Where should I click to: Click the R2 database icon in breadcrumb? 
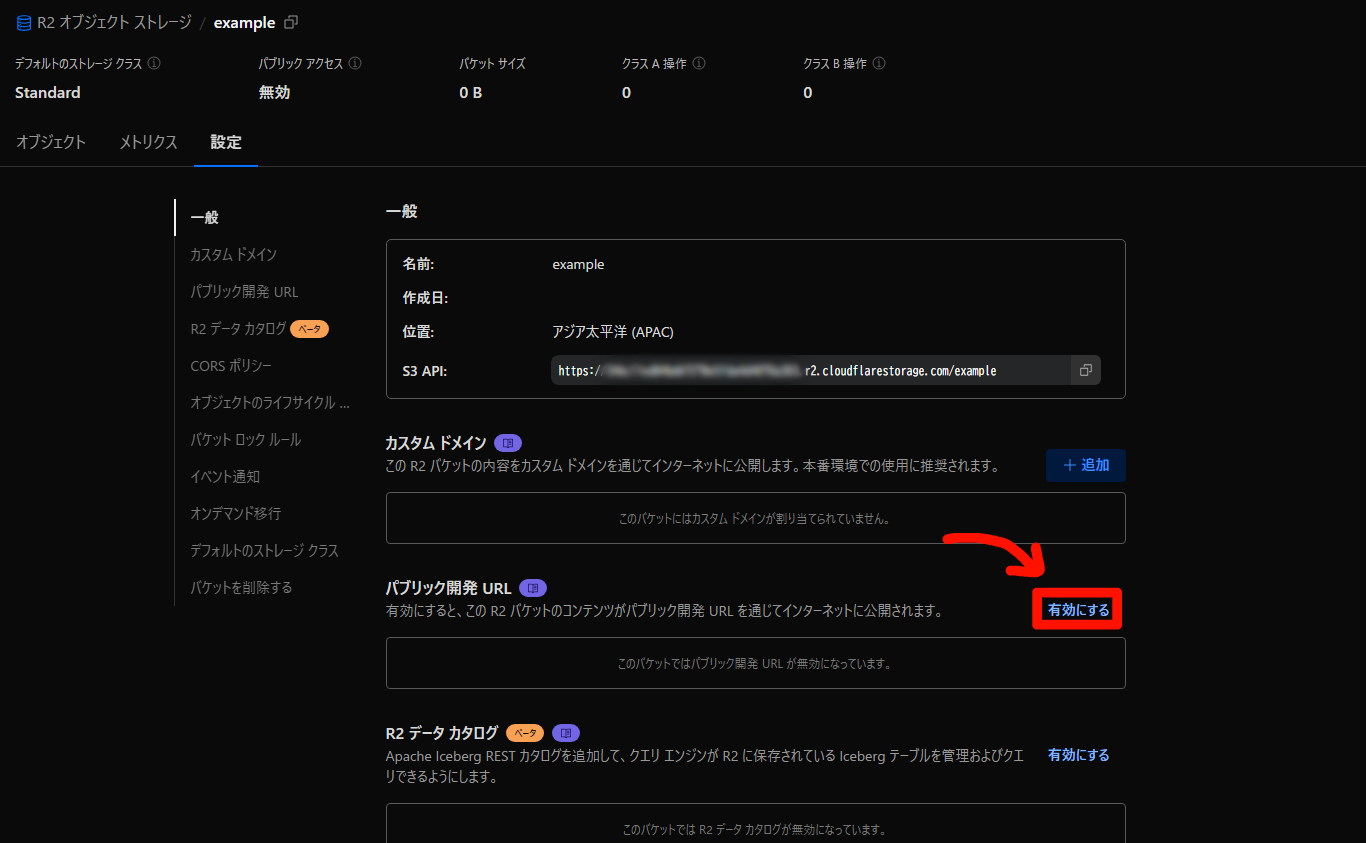tap(24, 23)
